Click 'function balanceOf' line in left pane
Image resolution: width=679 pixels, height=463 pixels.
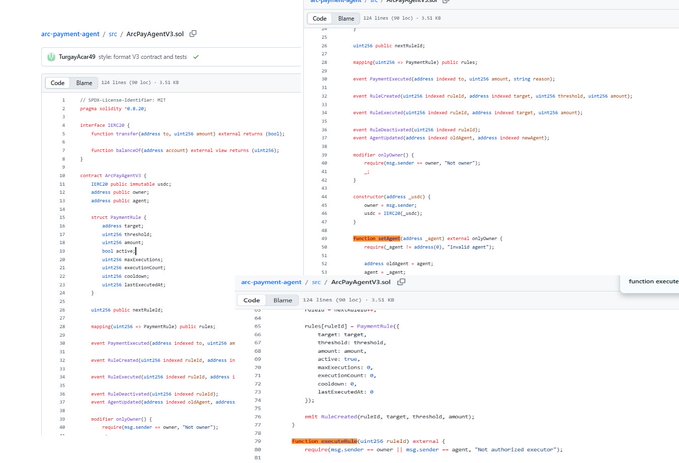point(185,150)
